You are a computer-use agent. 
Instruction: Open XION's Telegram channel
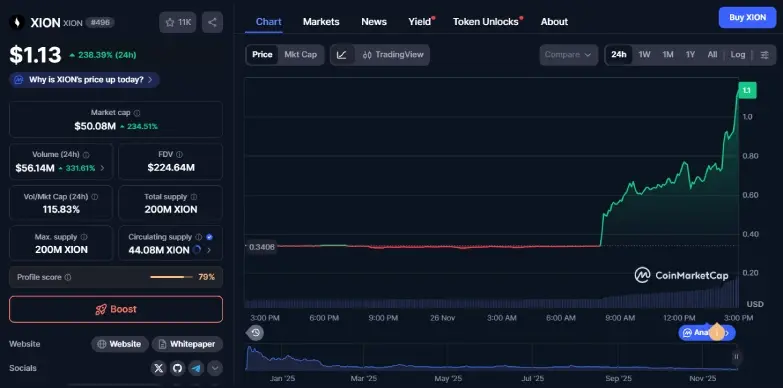click(196, 369)
